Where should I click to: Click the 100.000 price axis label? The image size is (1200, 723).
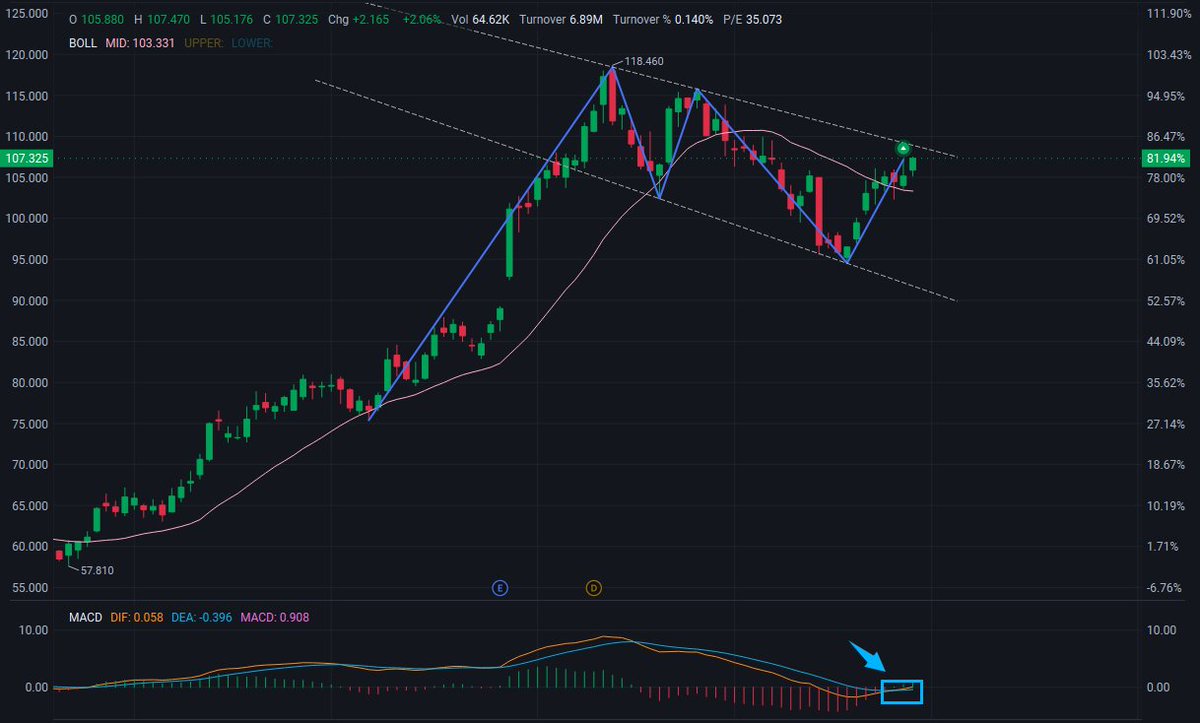[25, 219]
